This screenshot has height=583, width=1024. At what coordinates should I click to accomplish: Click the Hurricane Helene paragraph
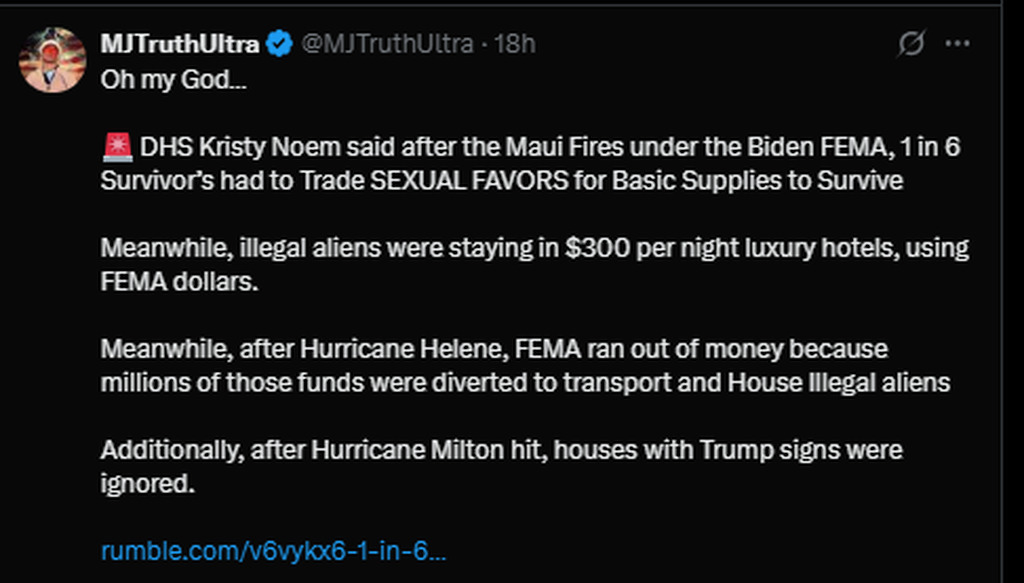525,366
